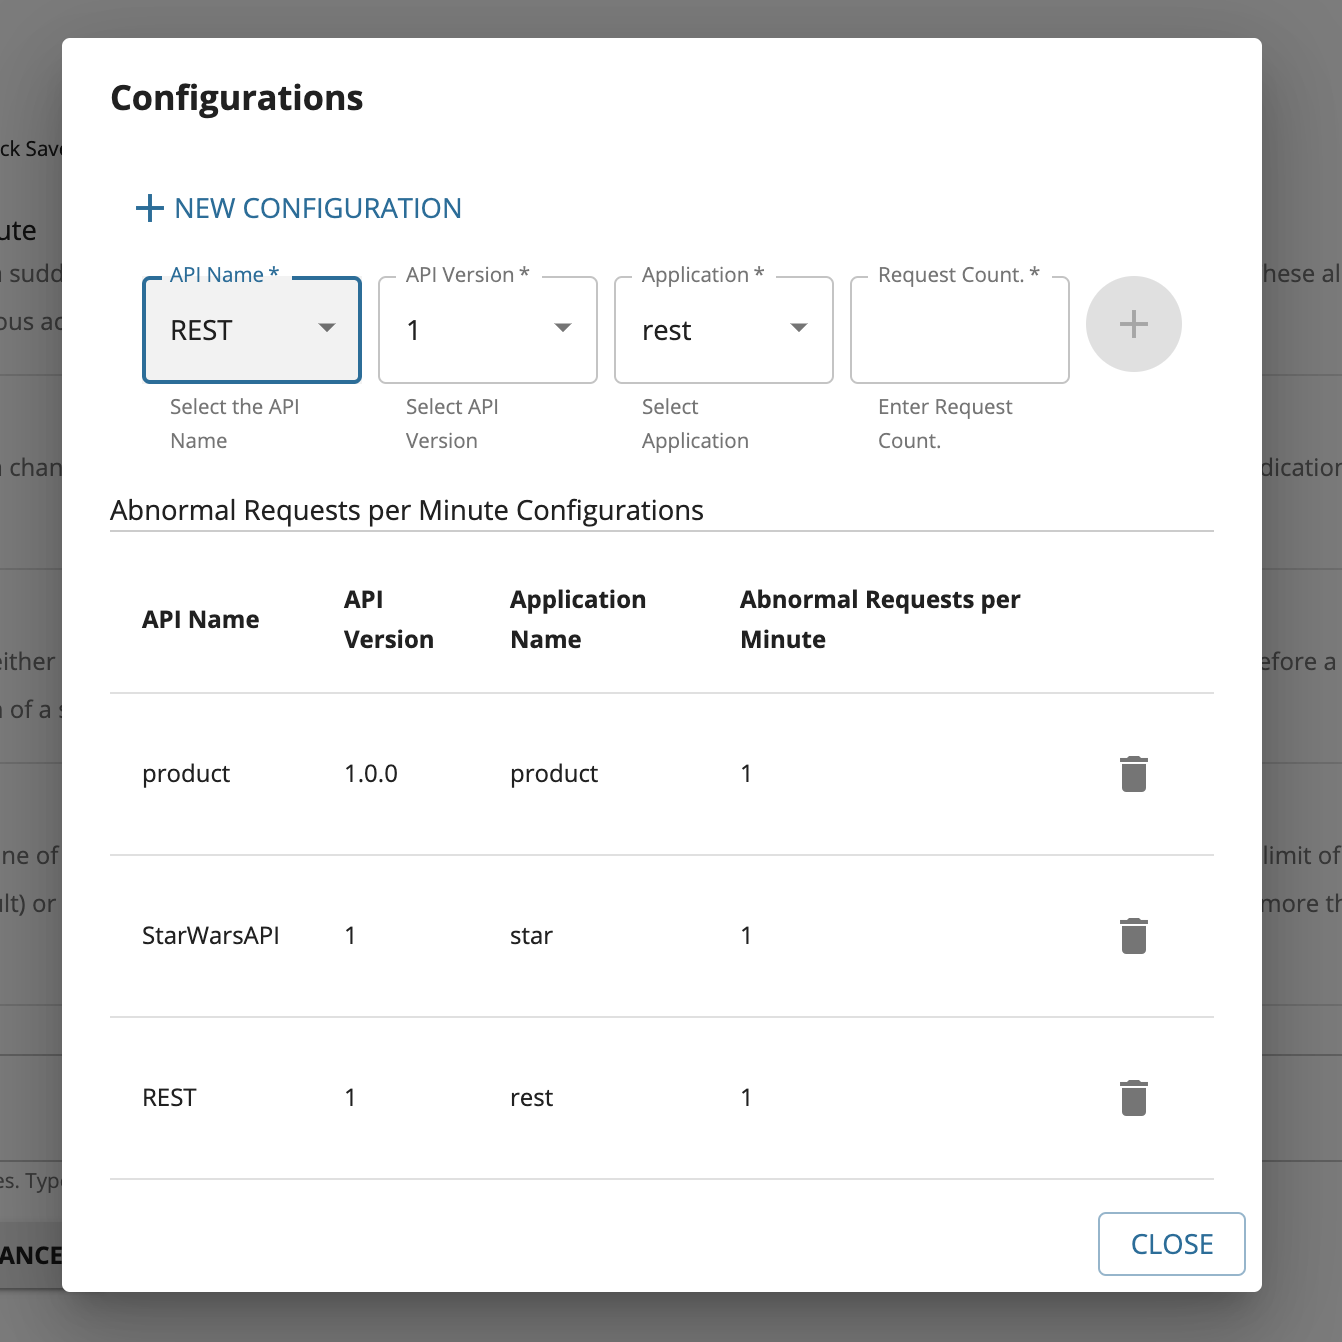Click the plus icon next to New Configuration

click(1133, 324)
